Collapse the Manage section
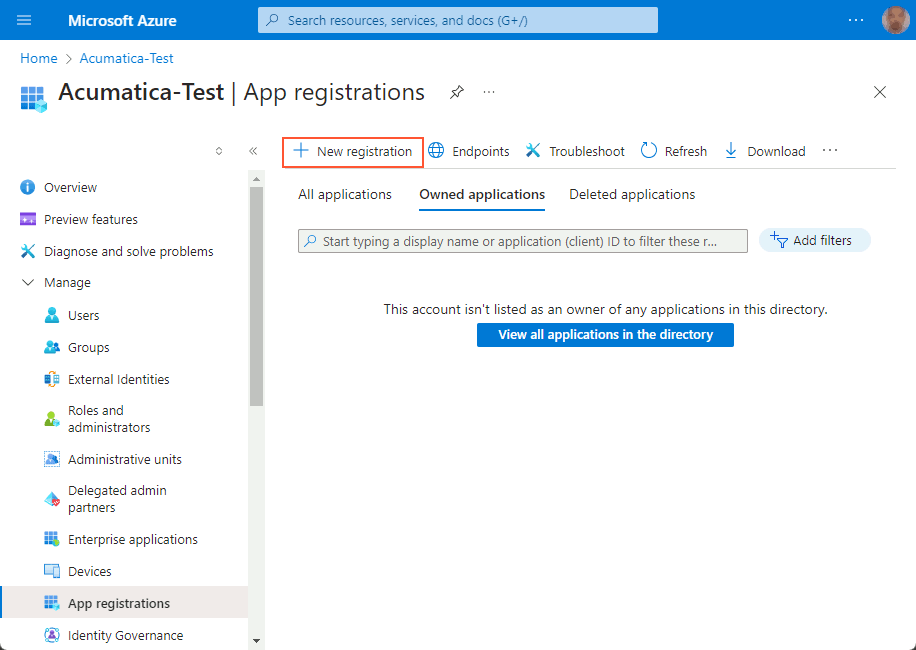Image resolution: width=916 pixels, height=650 pixels. tap(28, 283)
